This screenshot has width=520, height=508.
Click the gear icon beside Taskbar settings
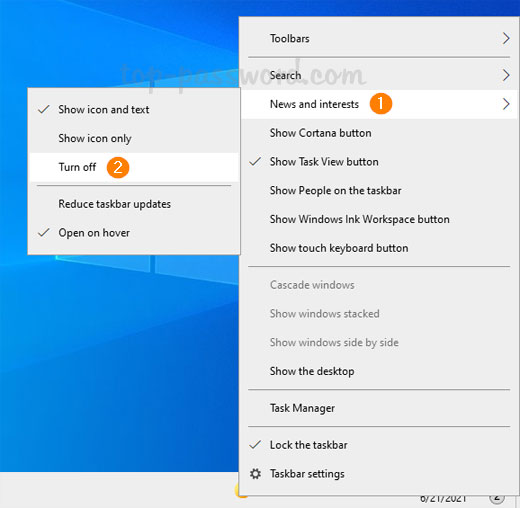tap(255, 474)
